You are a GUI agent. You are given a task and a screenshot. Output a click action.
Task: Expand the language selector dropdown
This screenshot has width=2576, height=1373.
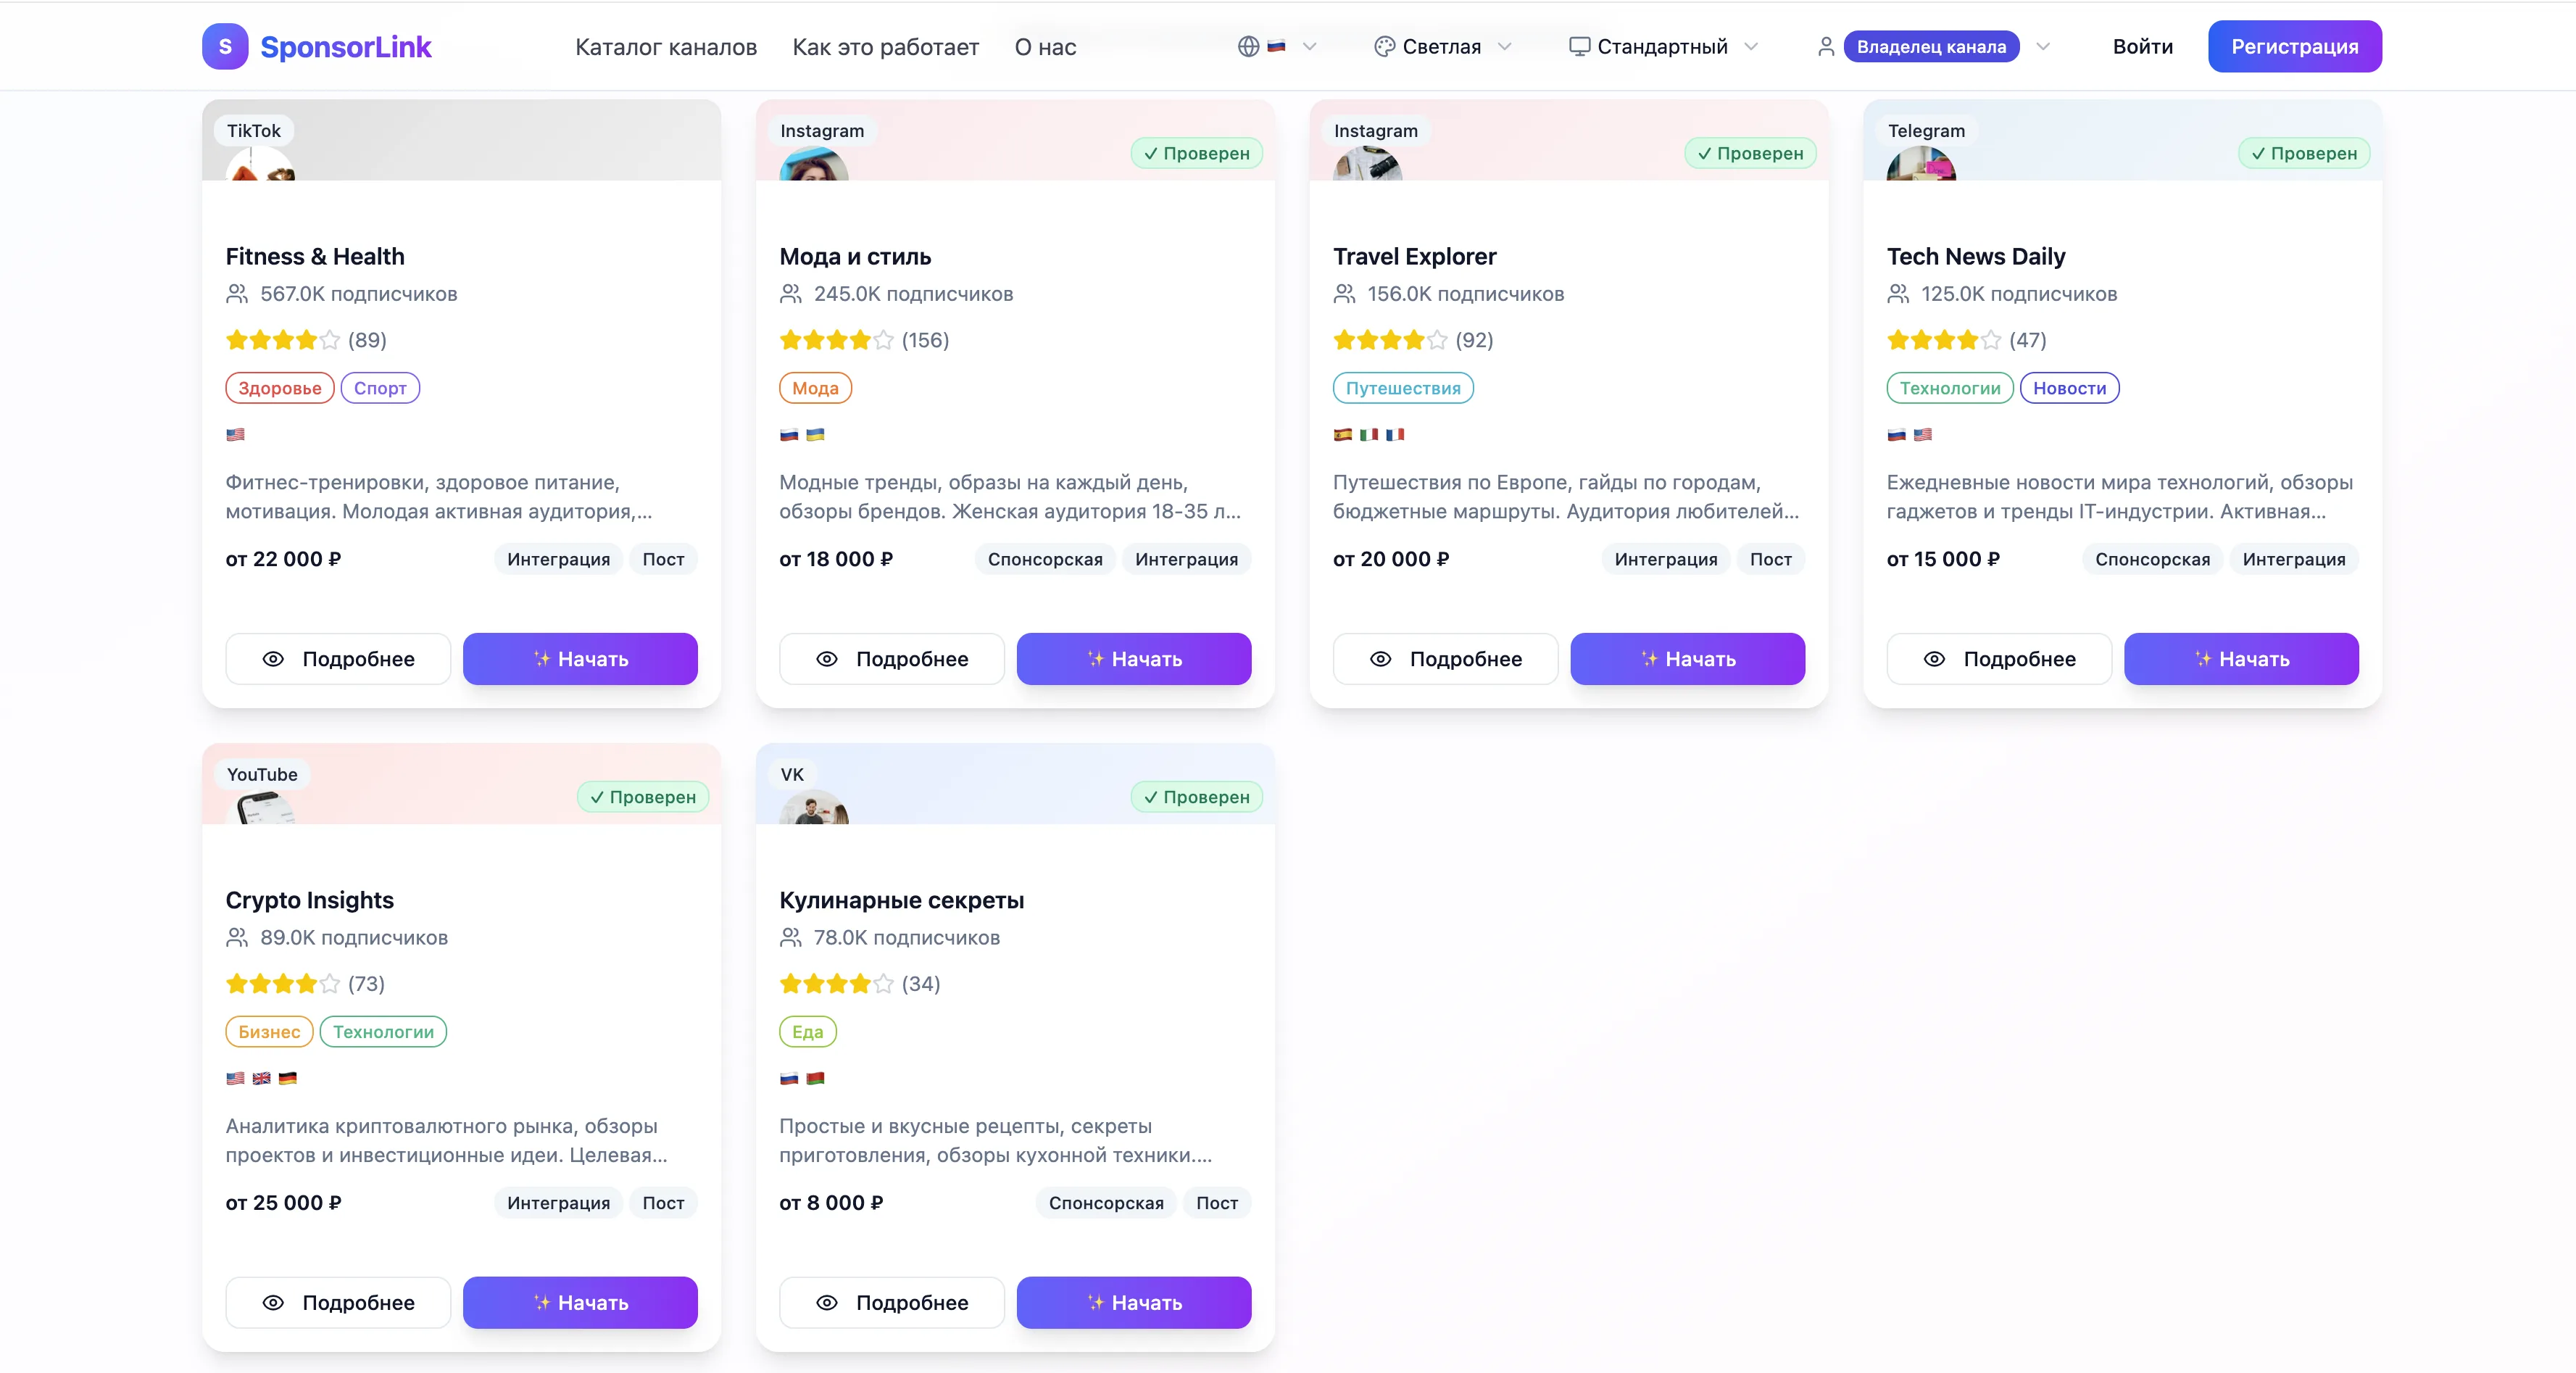pos(1309,46)
